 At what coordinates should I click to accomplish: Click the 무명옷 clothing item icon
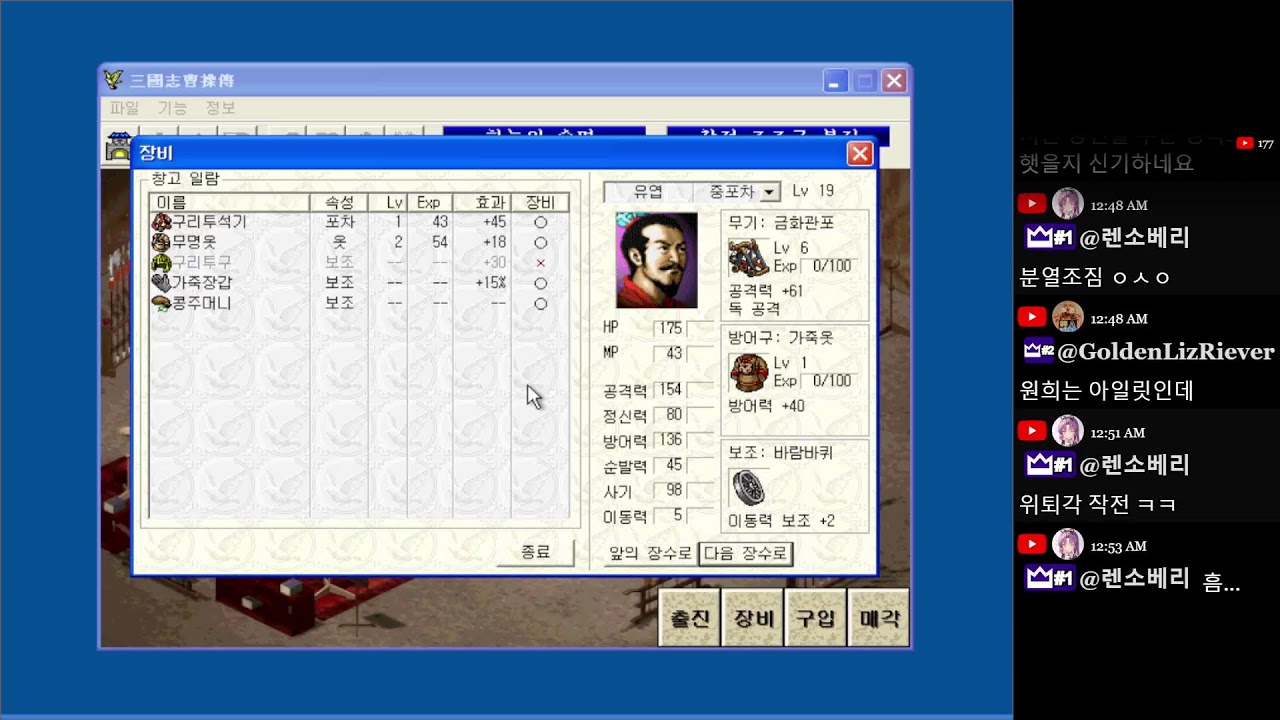[x=160, y=242]
